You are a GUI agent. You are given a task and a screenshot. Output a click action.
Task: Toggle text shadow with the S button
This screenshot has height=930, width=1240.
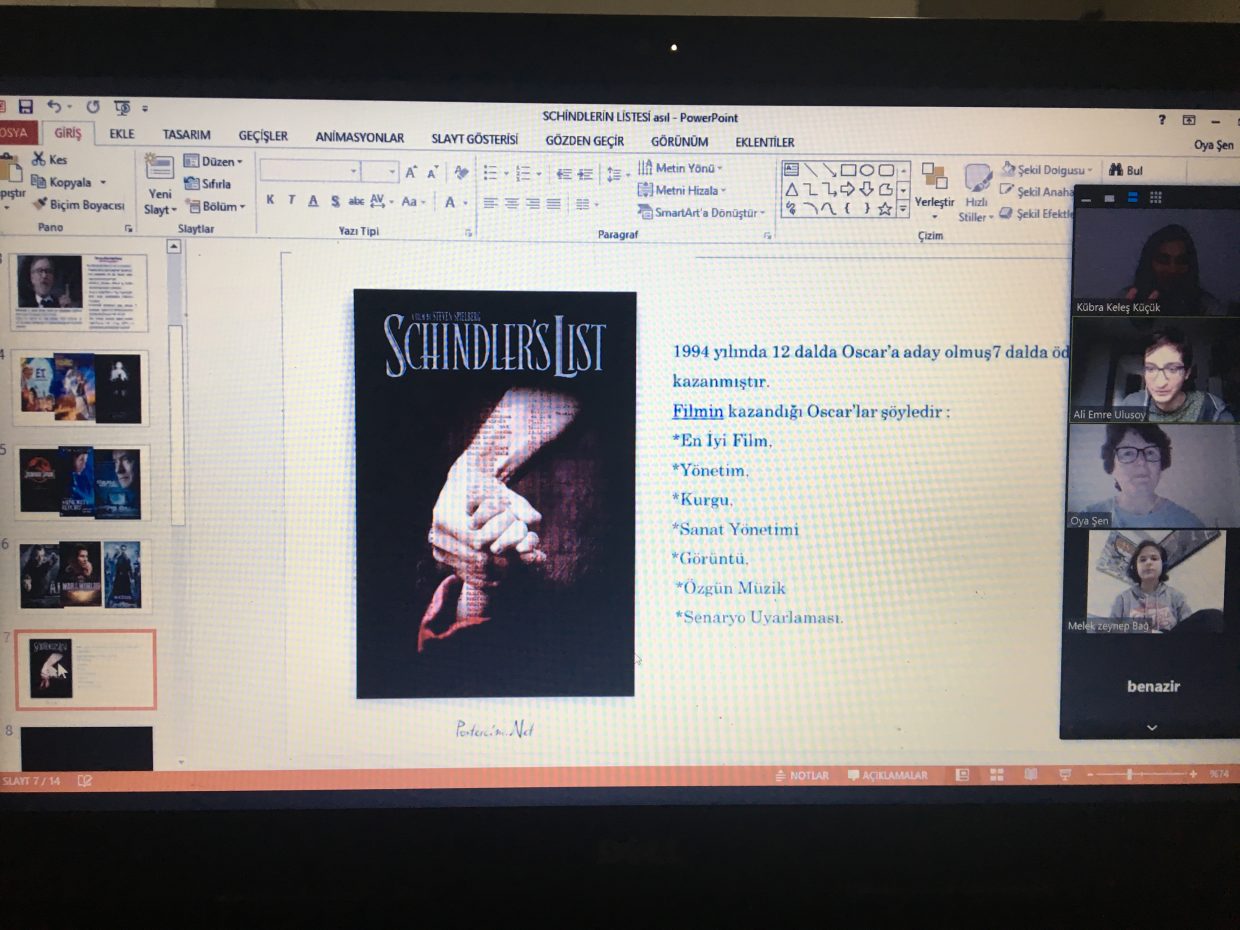334,201
